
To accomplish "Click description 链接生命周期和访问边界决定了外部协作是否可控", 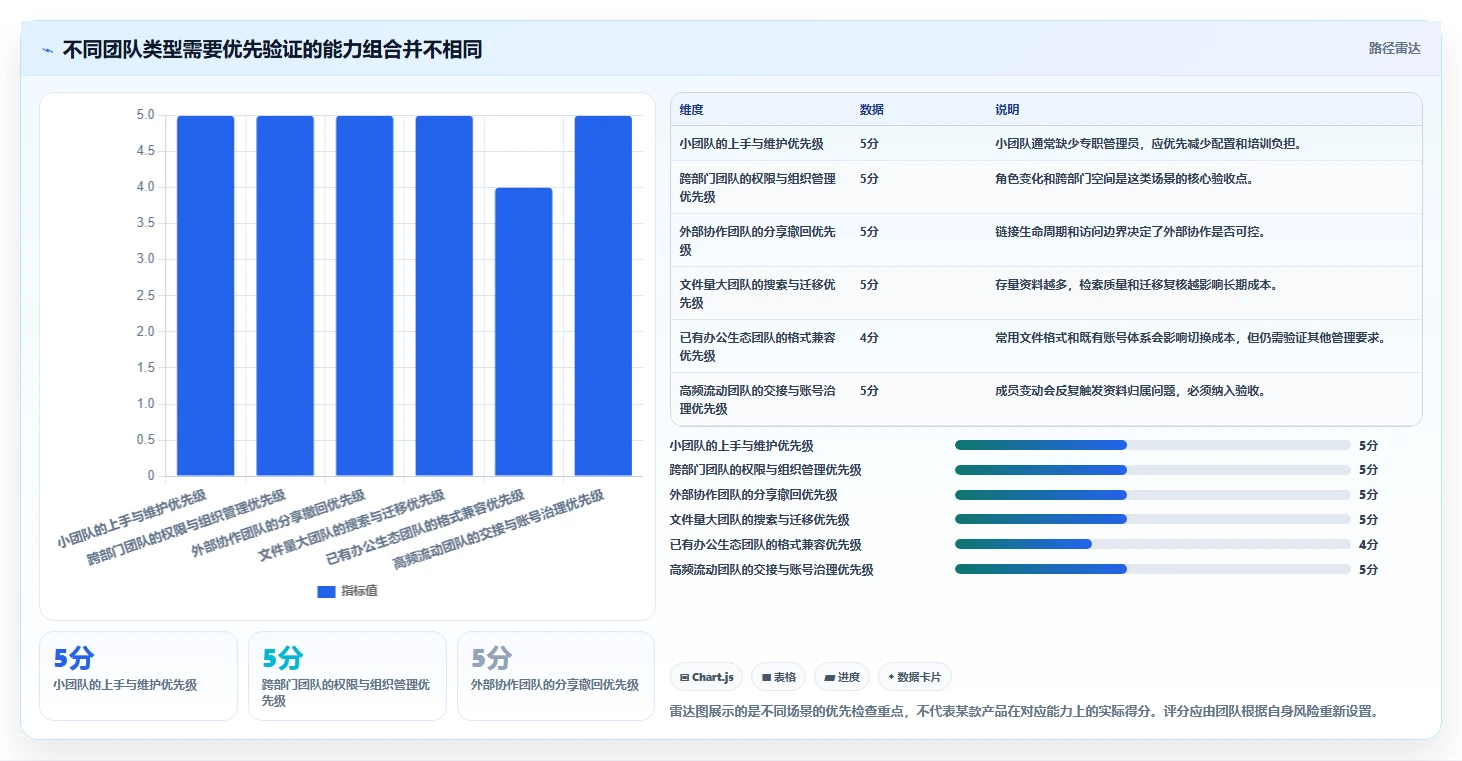I will click(x=1130, y=232).
